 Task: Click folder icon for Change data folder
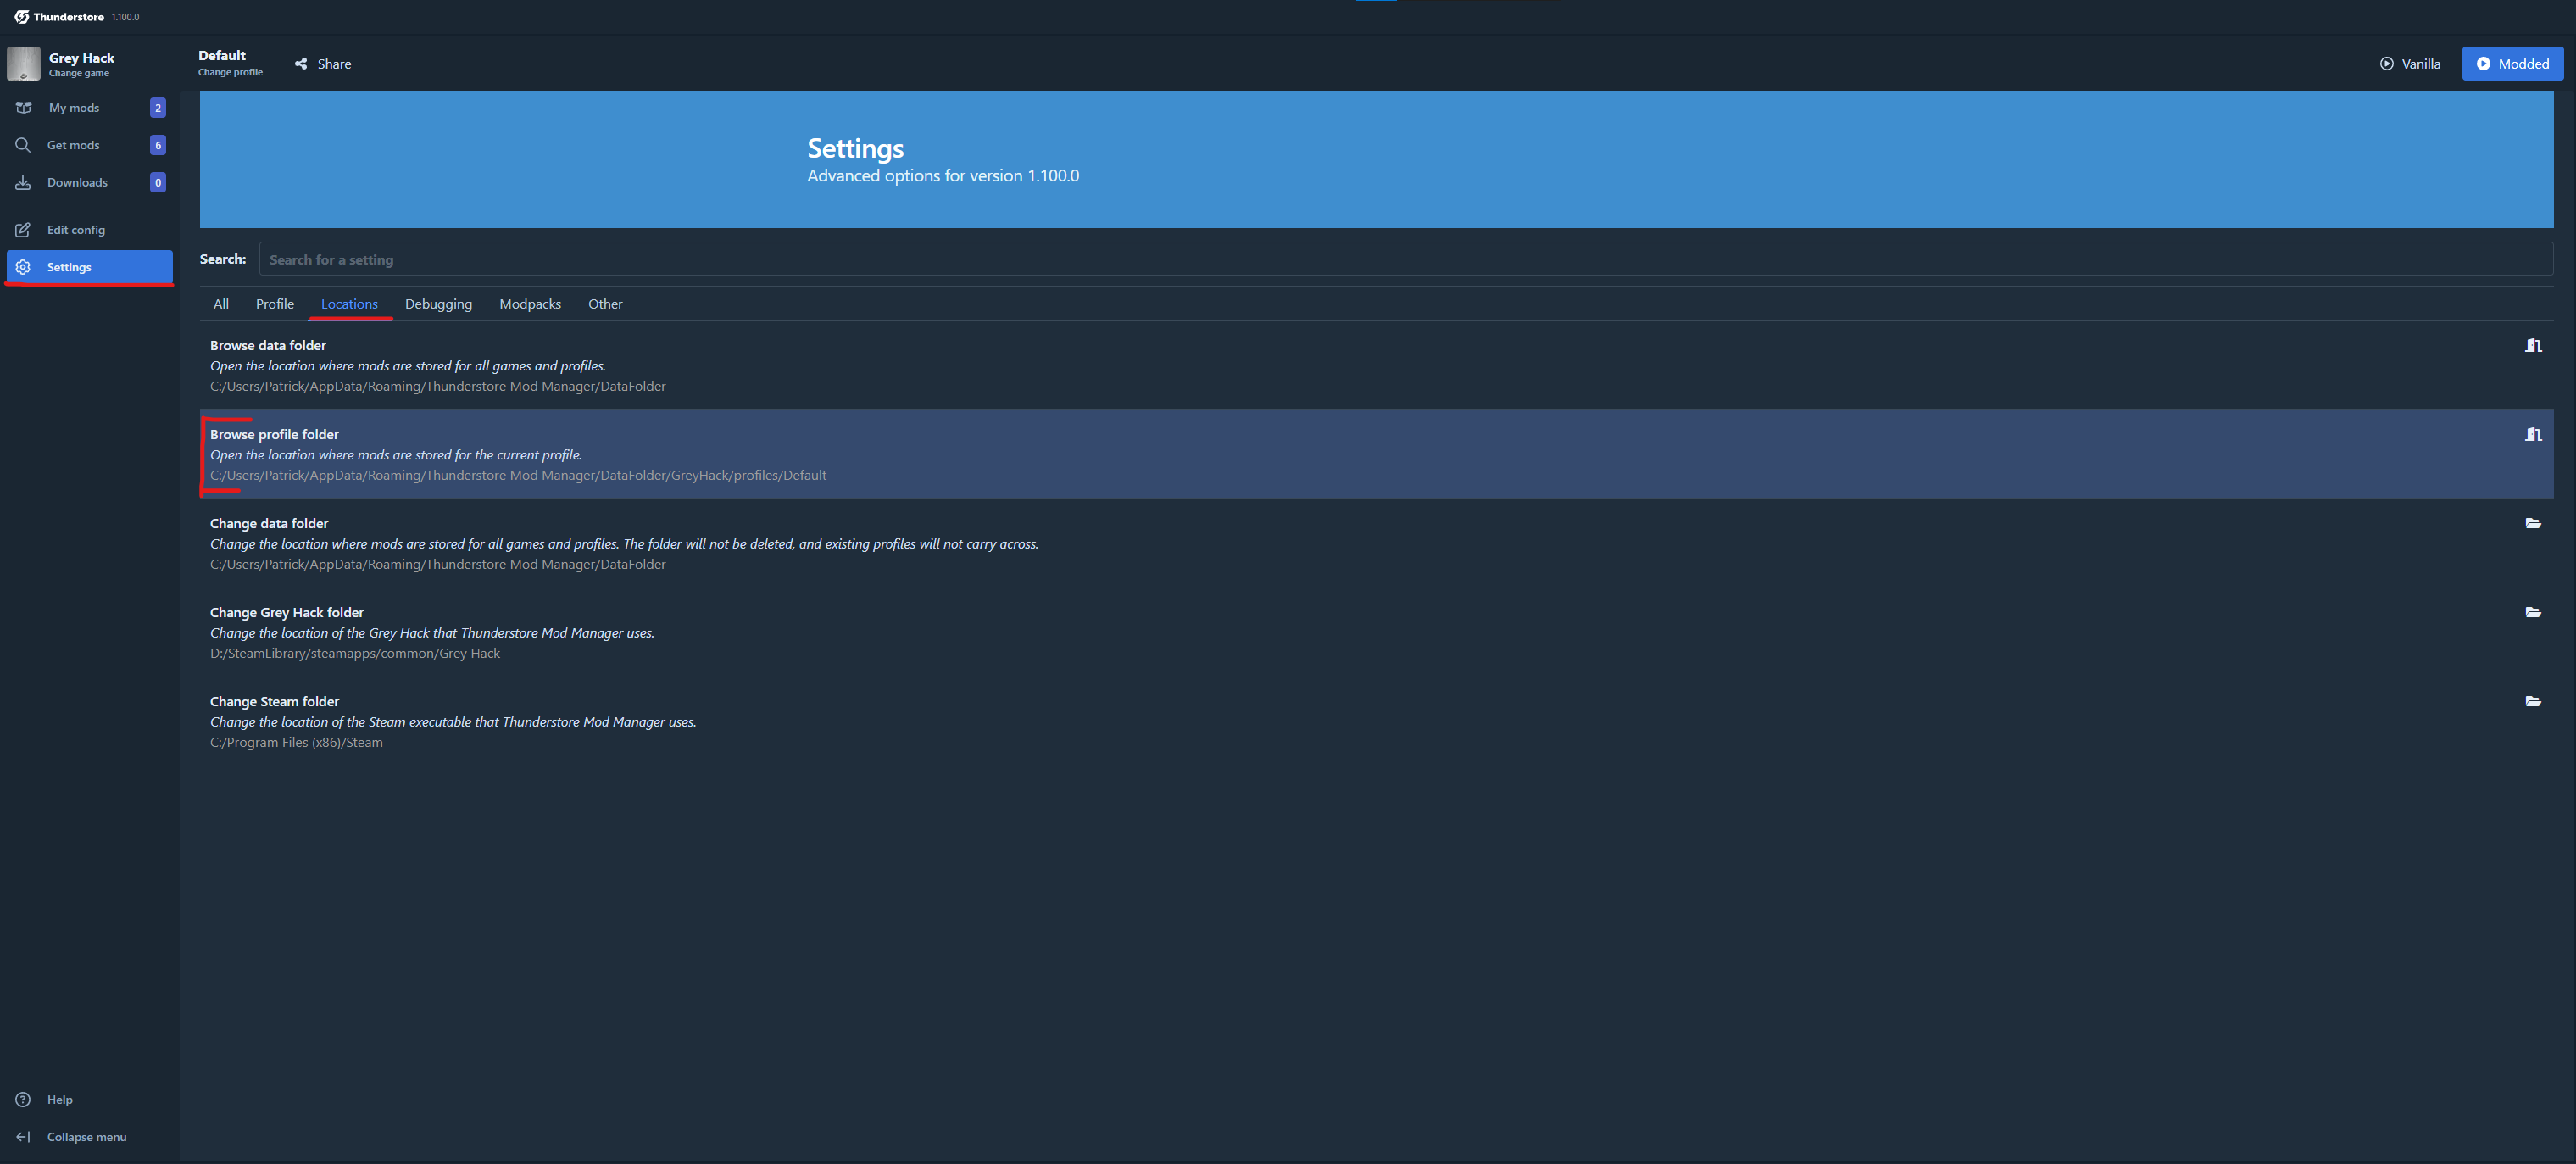[2532, 523]
